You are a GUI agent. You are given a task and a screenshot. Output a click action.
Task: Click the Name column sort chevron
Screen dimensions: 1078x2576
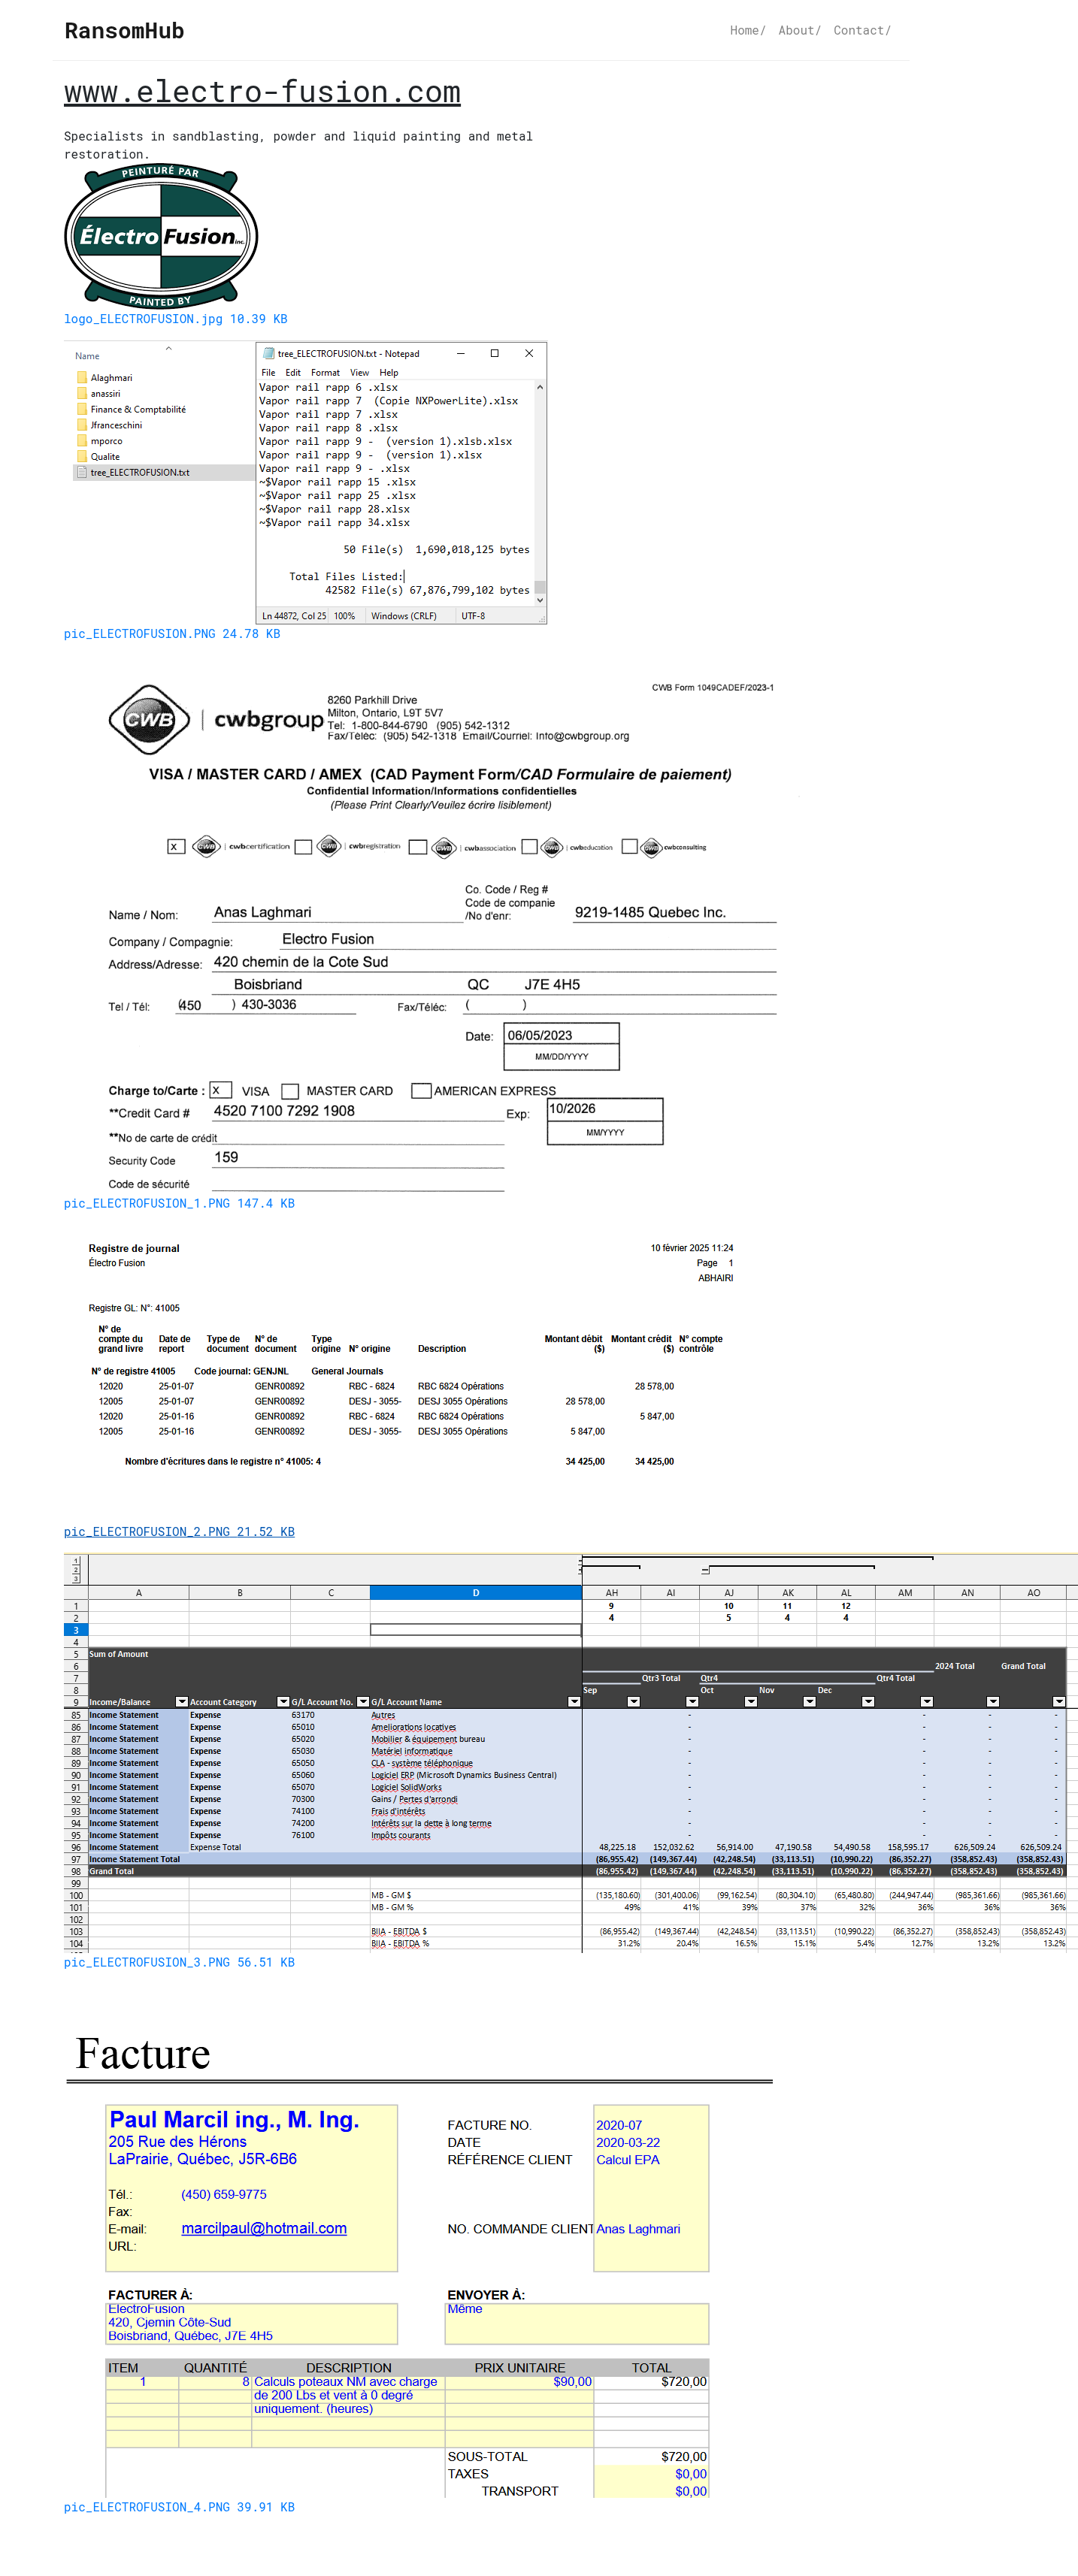pos(169,348)
